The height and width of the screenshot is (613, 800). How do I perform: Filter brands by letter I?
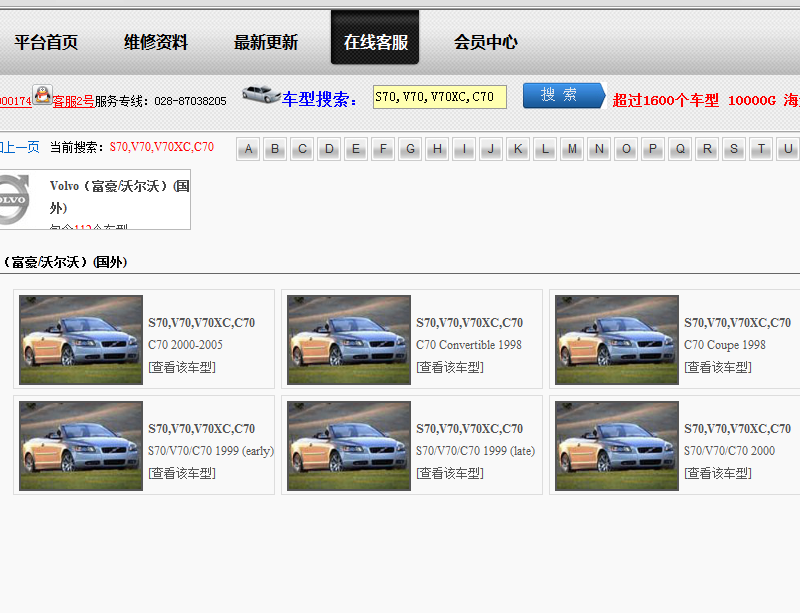coord(464,149)
